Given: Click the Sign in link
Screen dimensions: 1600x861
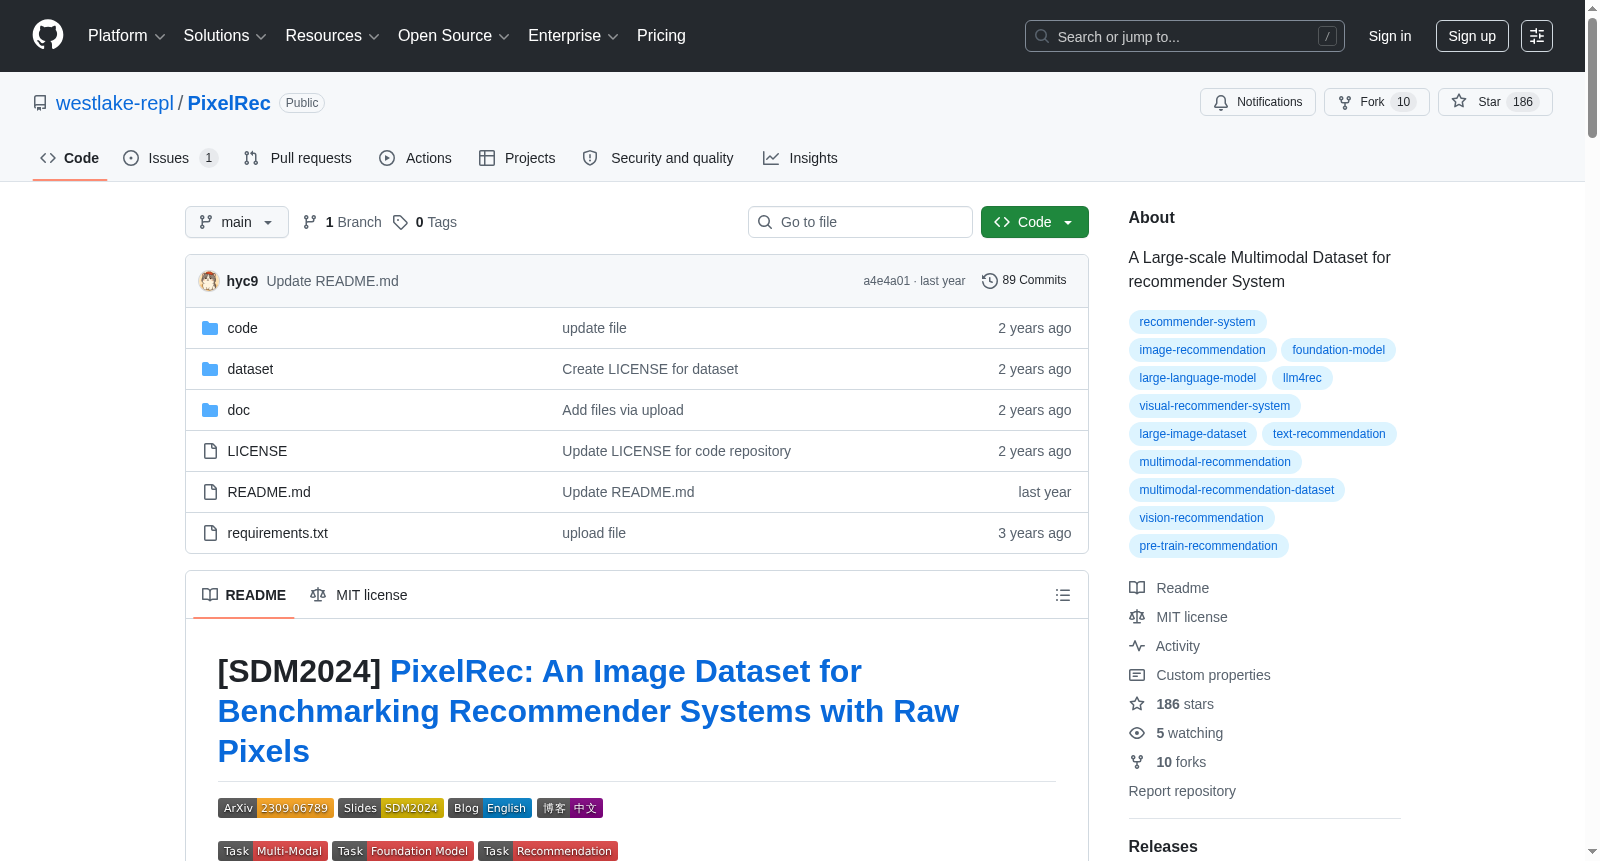Looking at the screenshot, I should pyautogui.click(x=1390, y=36).
